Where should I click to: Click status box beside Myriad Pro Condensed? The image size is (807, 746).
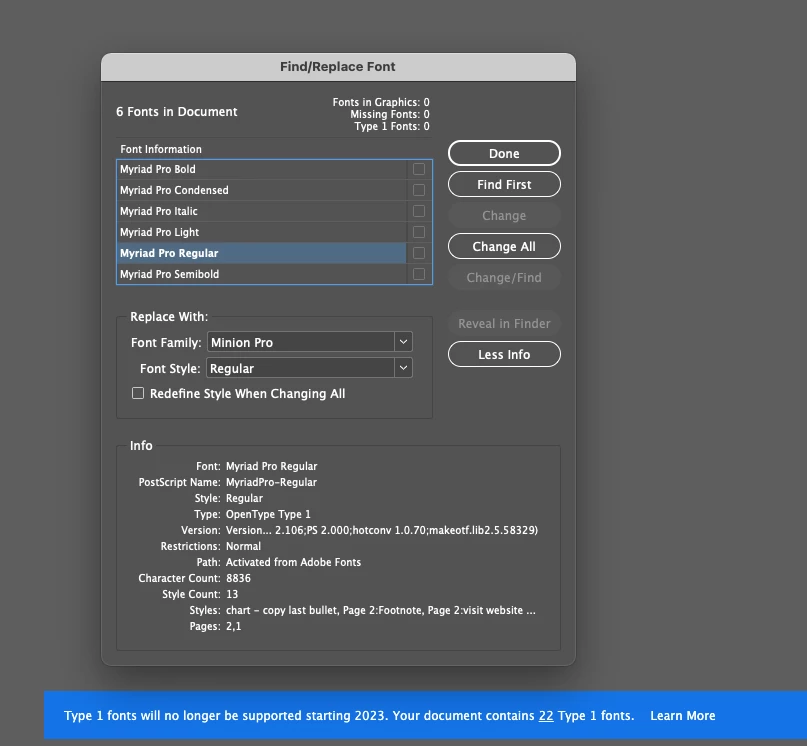click(419, 190)
